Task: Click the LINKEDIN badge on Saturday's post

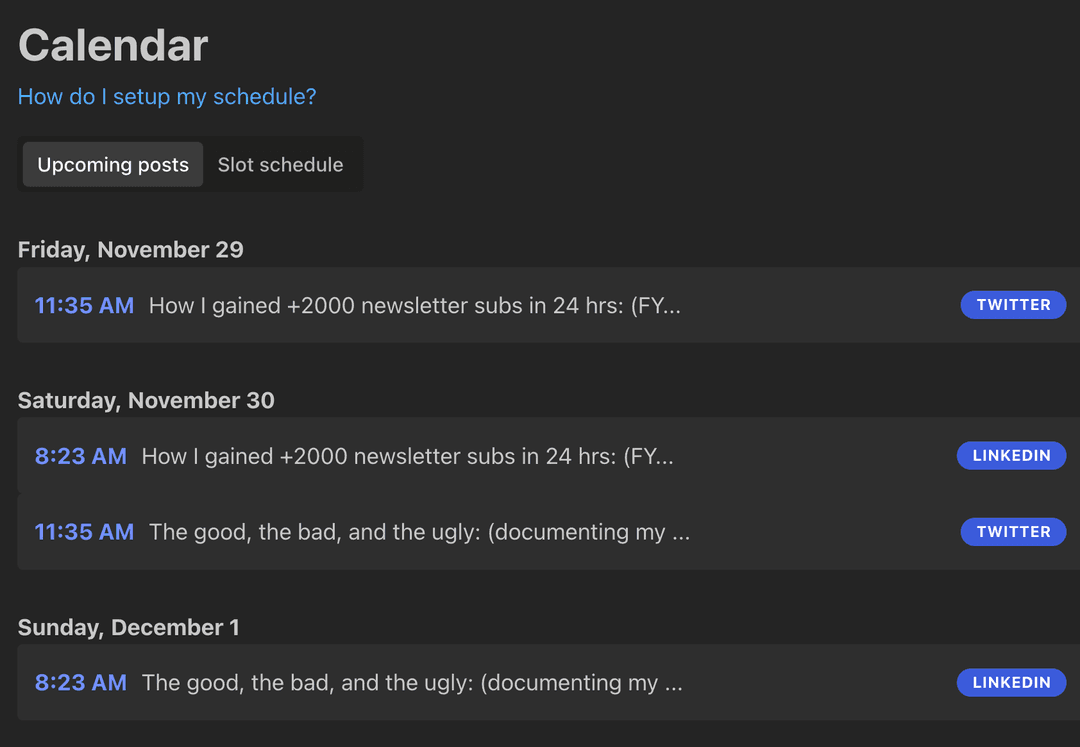Action: point(1011,455)
